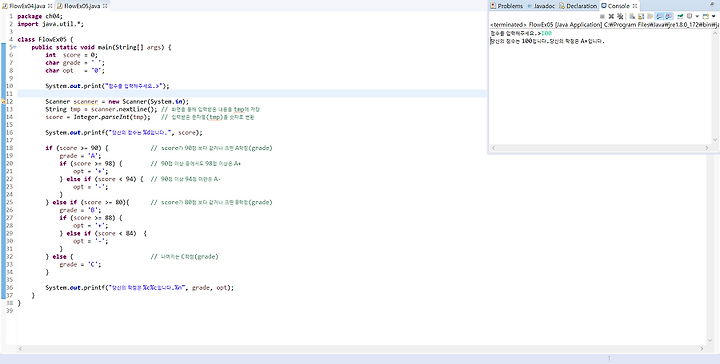This screenshot has width=720, height=364.
Task: Click 'String tmp = scanner.nextLine();' statement
Action: [101, 109]
